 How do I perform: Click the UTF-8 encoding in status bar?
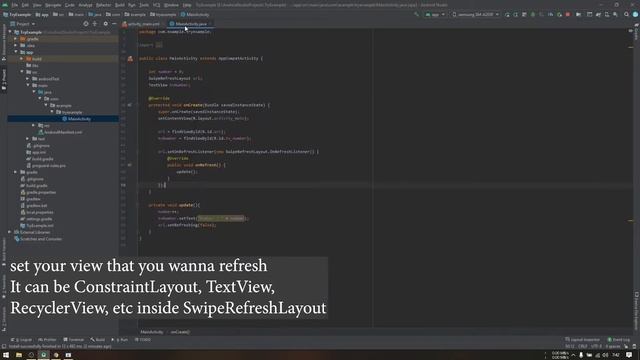click(x=596, y=347)
